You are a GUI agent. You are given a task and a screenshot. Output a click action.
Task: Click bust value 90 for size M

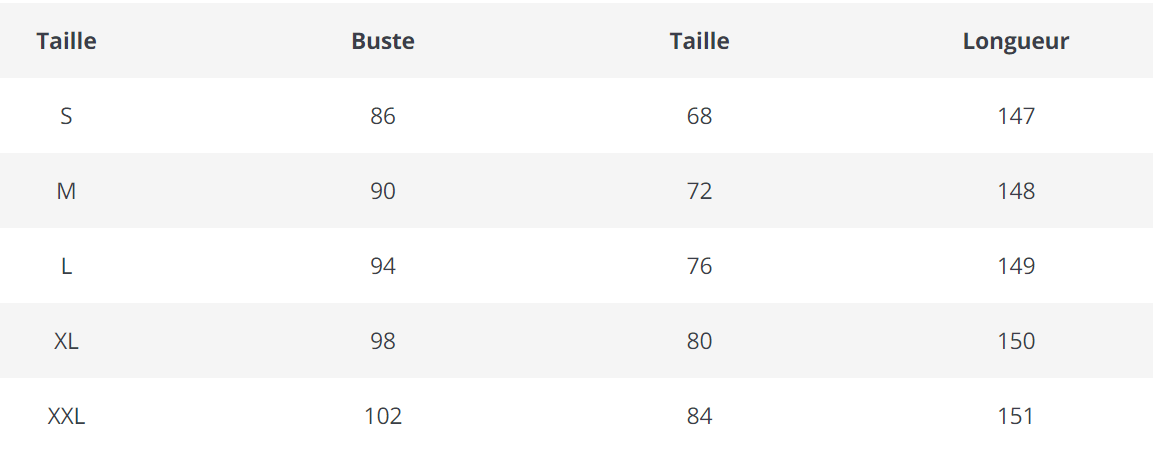pyautogui.click(x=383, y=191)
